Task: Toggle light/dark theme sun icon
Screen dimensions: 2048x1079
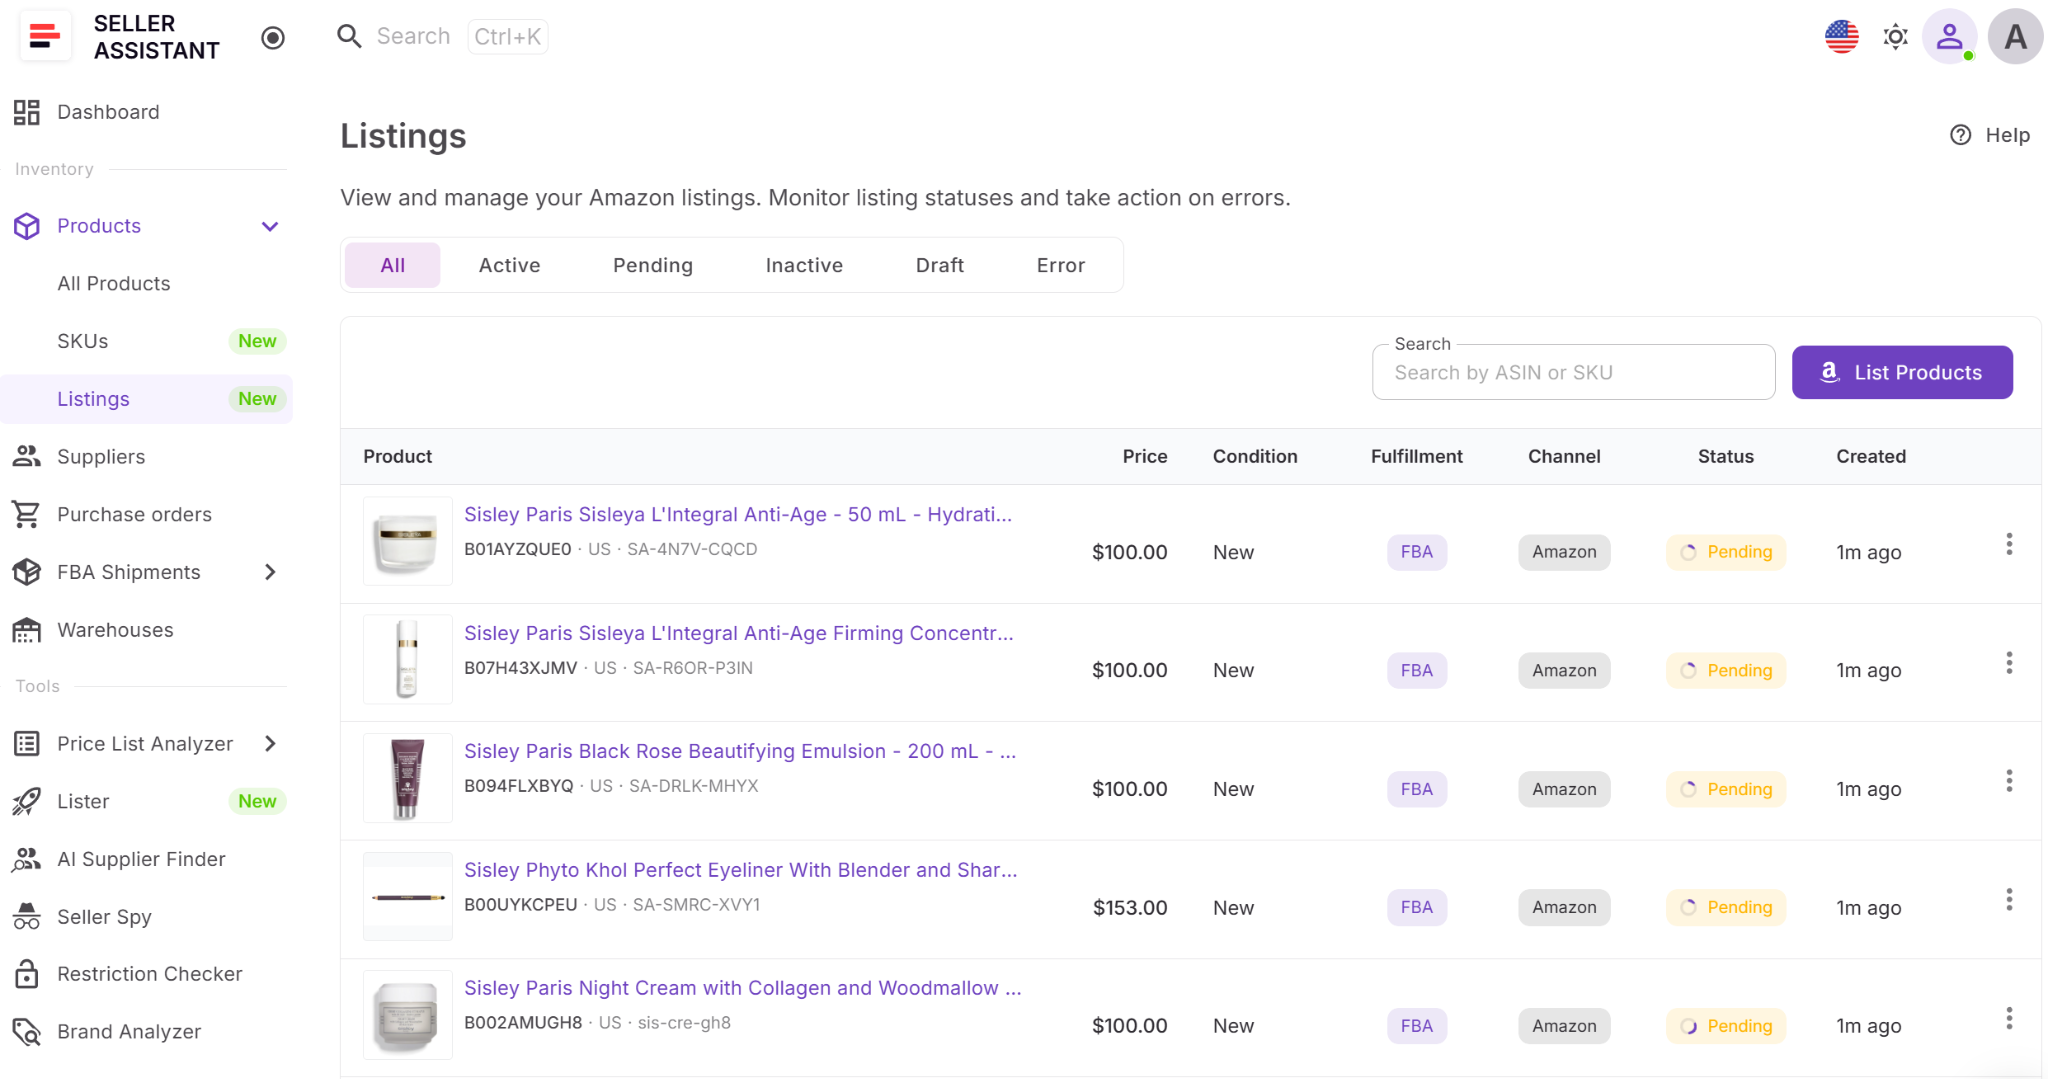Action: pos(1895,37)
